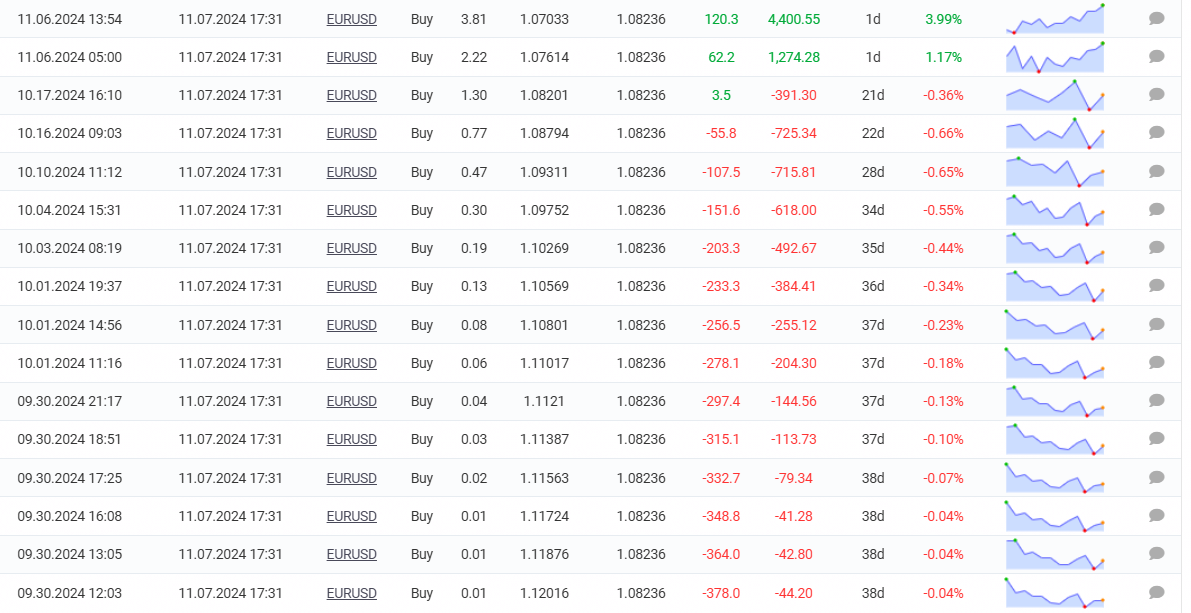Screen dimensions: 1191x613
Task: Open comment icon for 11.06.2024 05:00 trade
Action: (x=1156, y=56)
